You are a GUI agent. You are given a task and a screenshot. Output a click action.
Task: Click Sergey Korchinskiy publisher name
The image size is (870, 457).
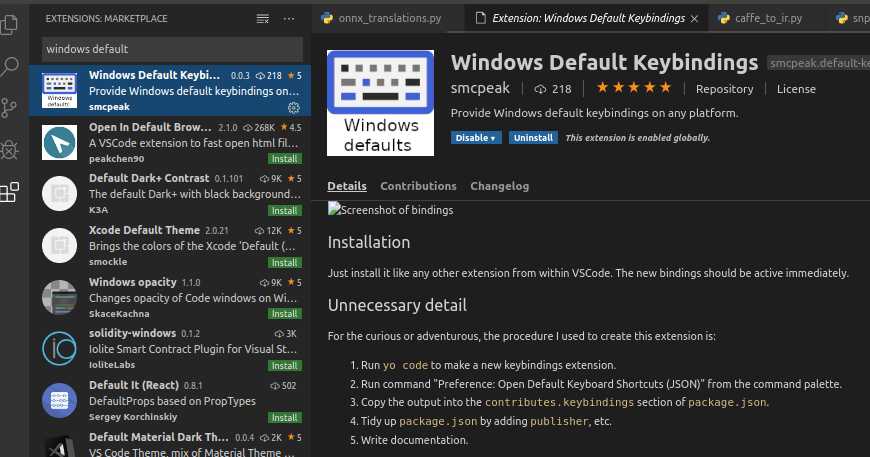pos(133,417)
